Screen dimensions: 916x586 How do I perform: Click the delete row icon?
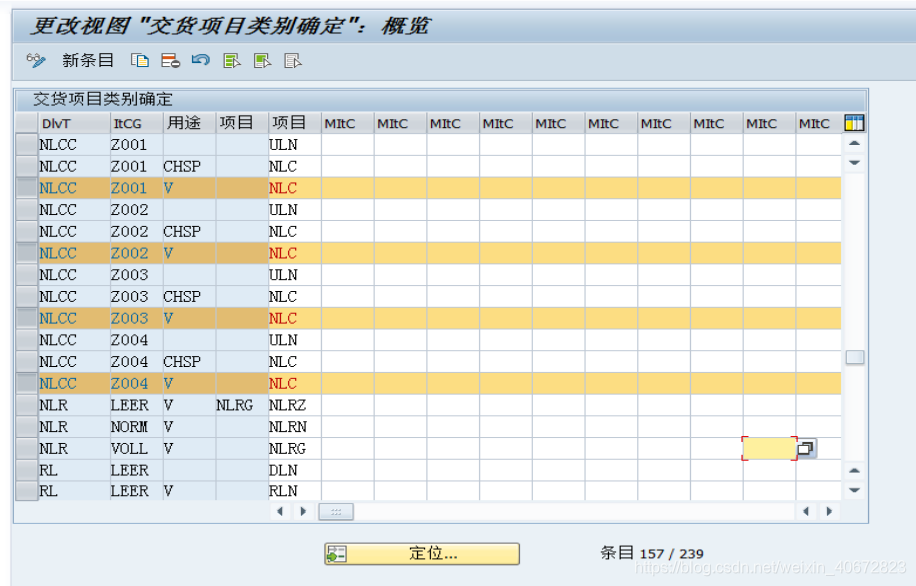171,61
